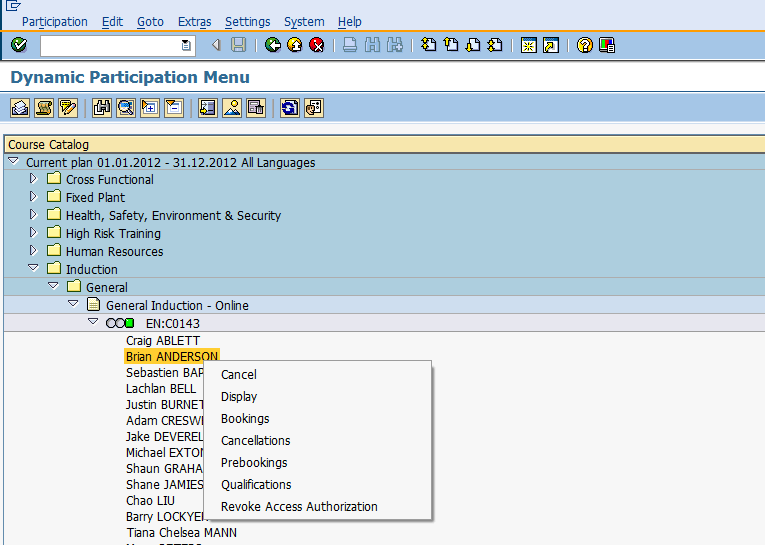Choose Revoke Access Authorization in the context menu

[x=317, y=506]
